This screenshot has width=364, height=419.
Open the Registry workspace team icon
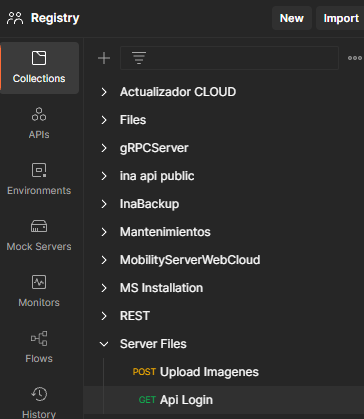15,18
